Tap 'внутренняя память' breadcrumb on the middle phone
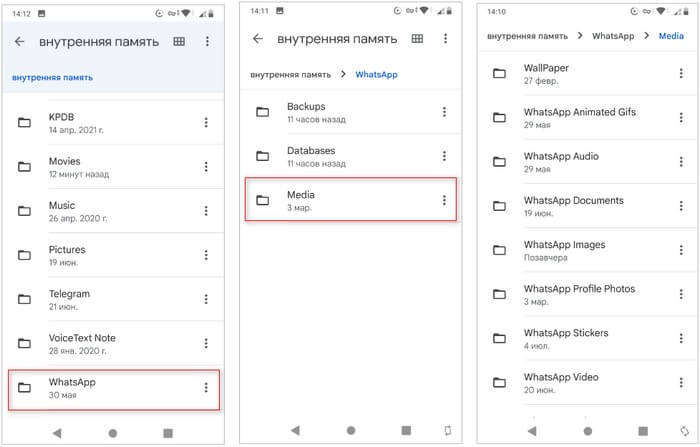This screenshot has width=700, height=447. pyautogui.click(x=290, y=75)
